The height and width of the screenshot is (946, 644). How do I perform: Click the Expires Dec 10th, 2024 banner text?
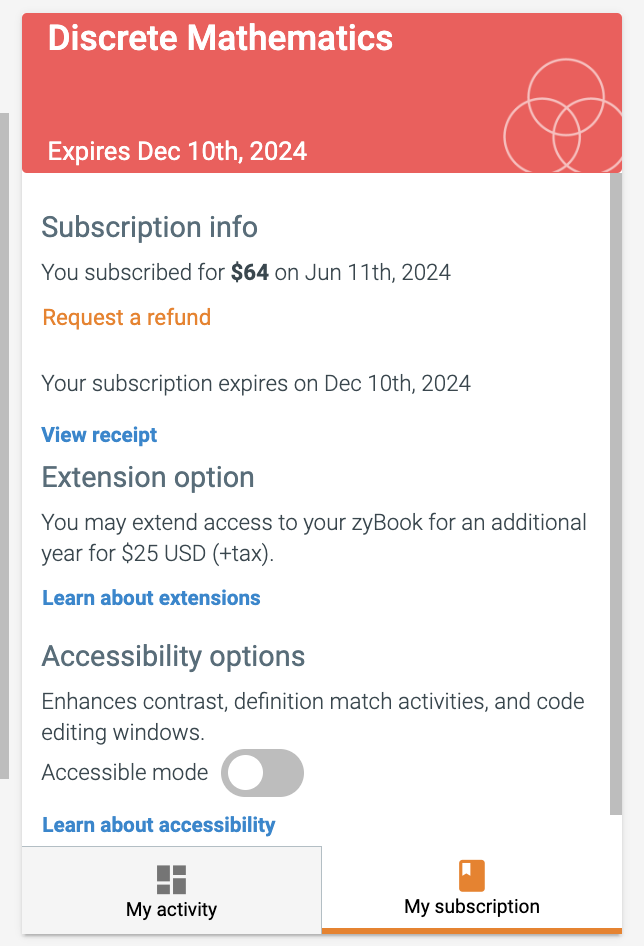coord(177,151)
